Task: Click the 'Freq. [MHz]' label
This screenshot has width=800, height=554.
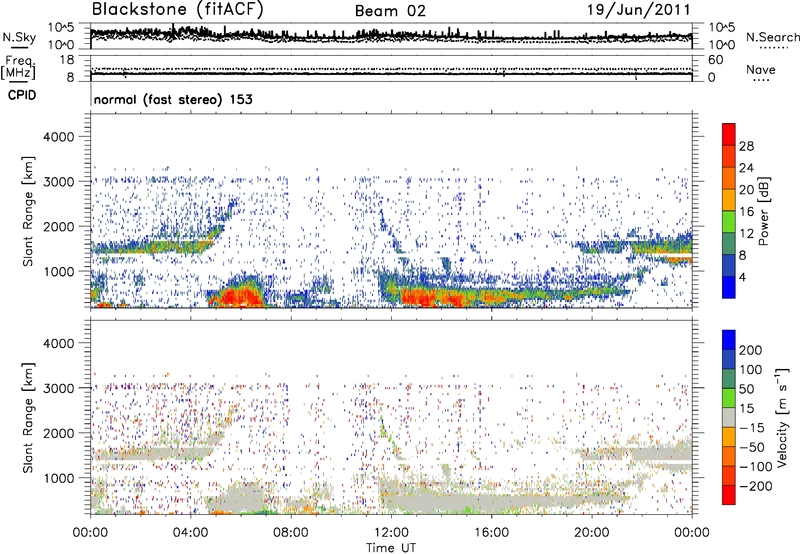Action: [x=20, y=68]
